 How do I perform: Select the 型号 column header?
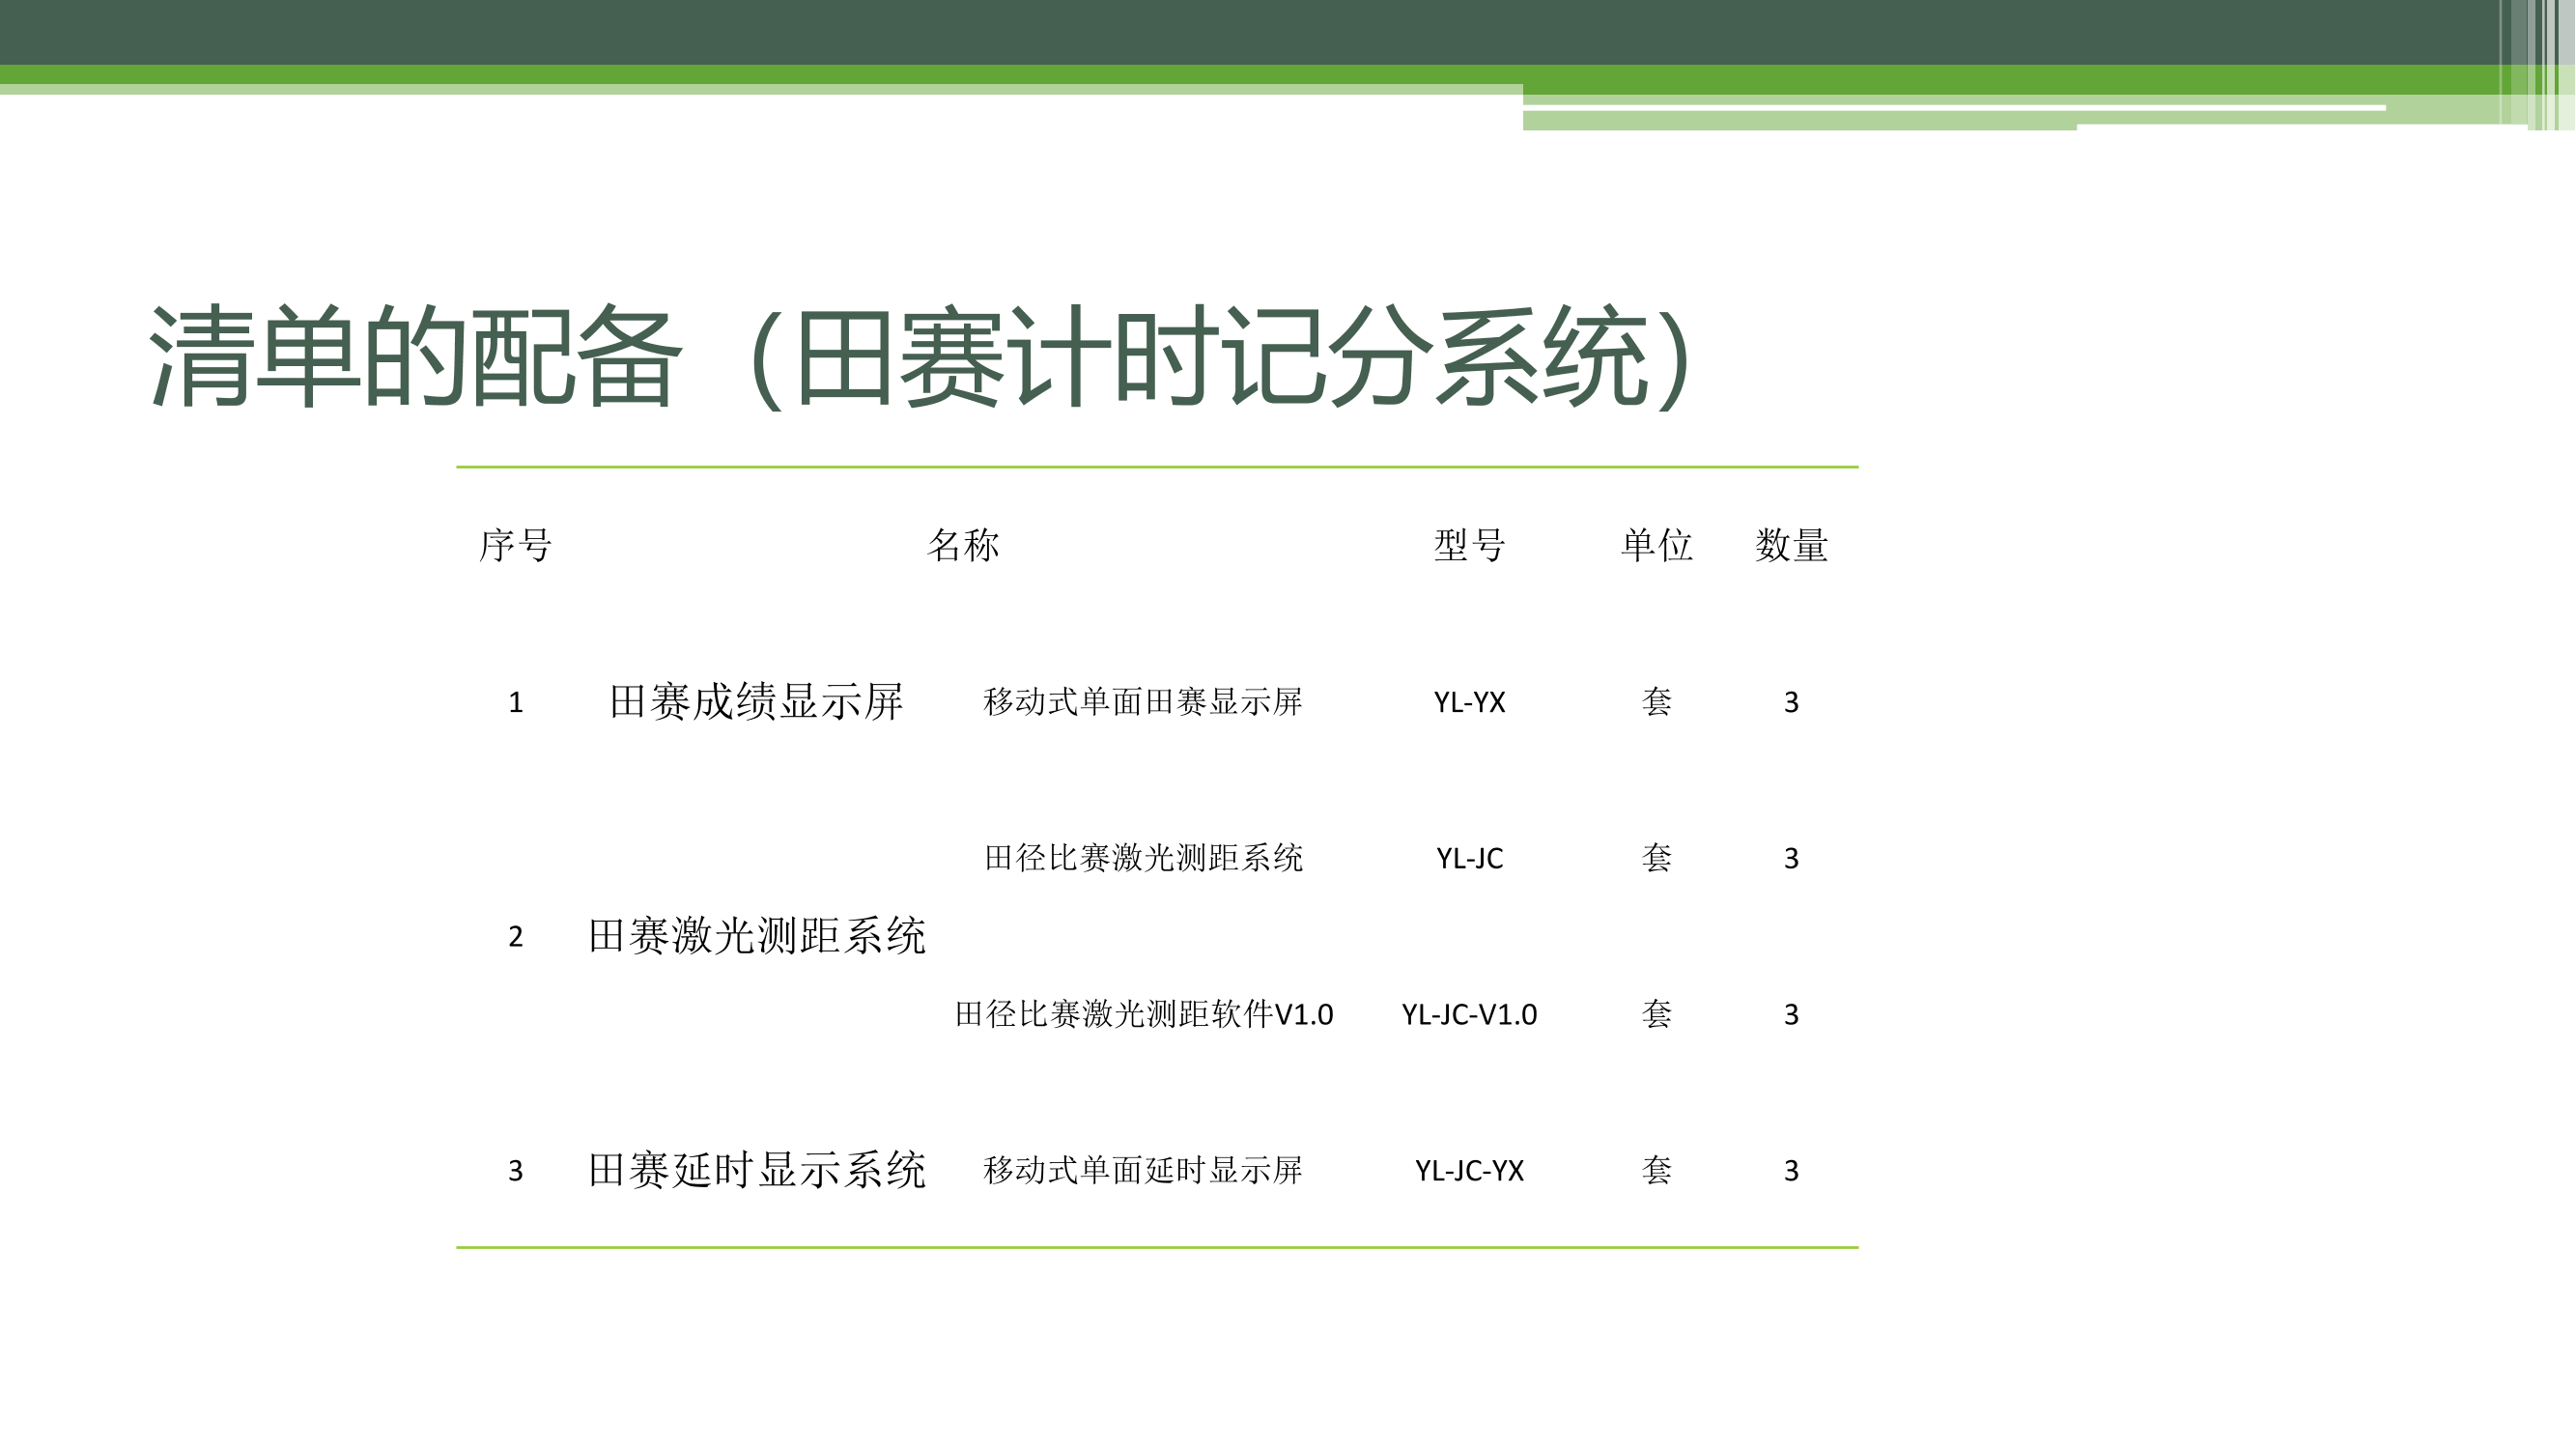coord(1469,545)
